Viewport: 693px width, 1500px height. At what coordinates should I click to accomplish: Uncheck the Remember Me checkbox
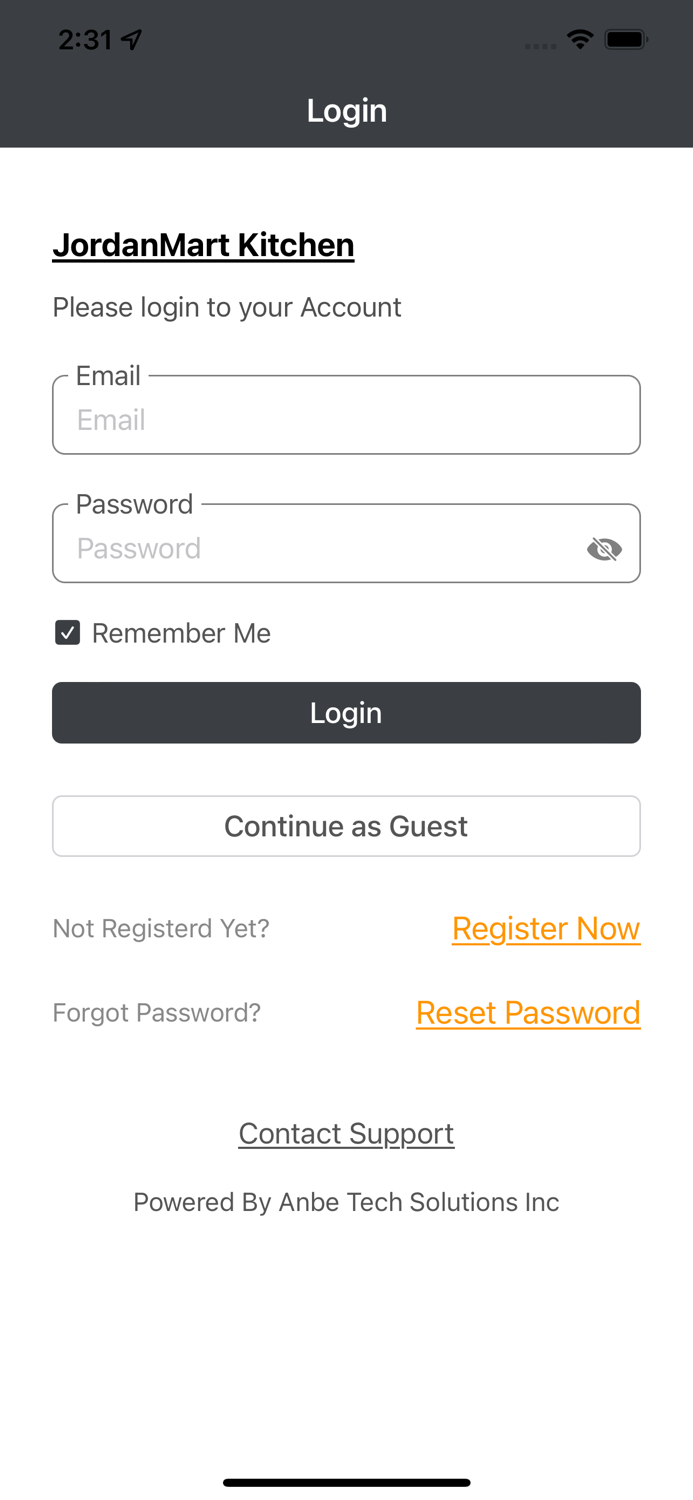coord(67,632)
